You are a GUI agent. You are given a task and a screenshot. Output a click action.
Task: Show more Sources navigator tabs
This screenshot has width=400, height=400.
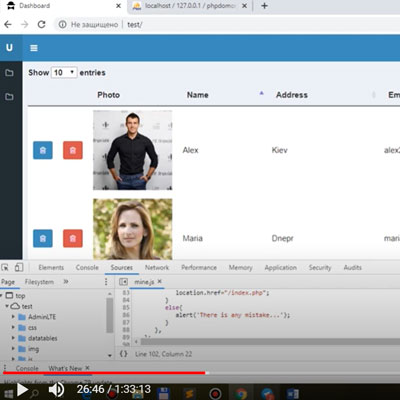66,282
